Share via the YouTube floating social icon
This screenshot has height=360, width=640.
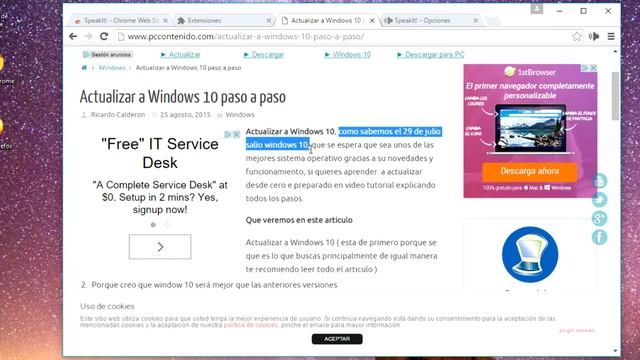(x=600, y=181)
